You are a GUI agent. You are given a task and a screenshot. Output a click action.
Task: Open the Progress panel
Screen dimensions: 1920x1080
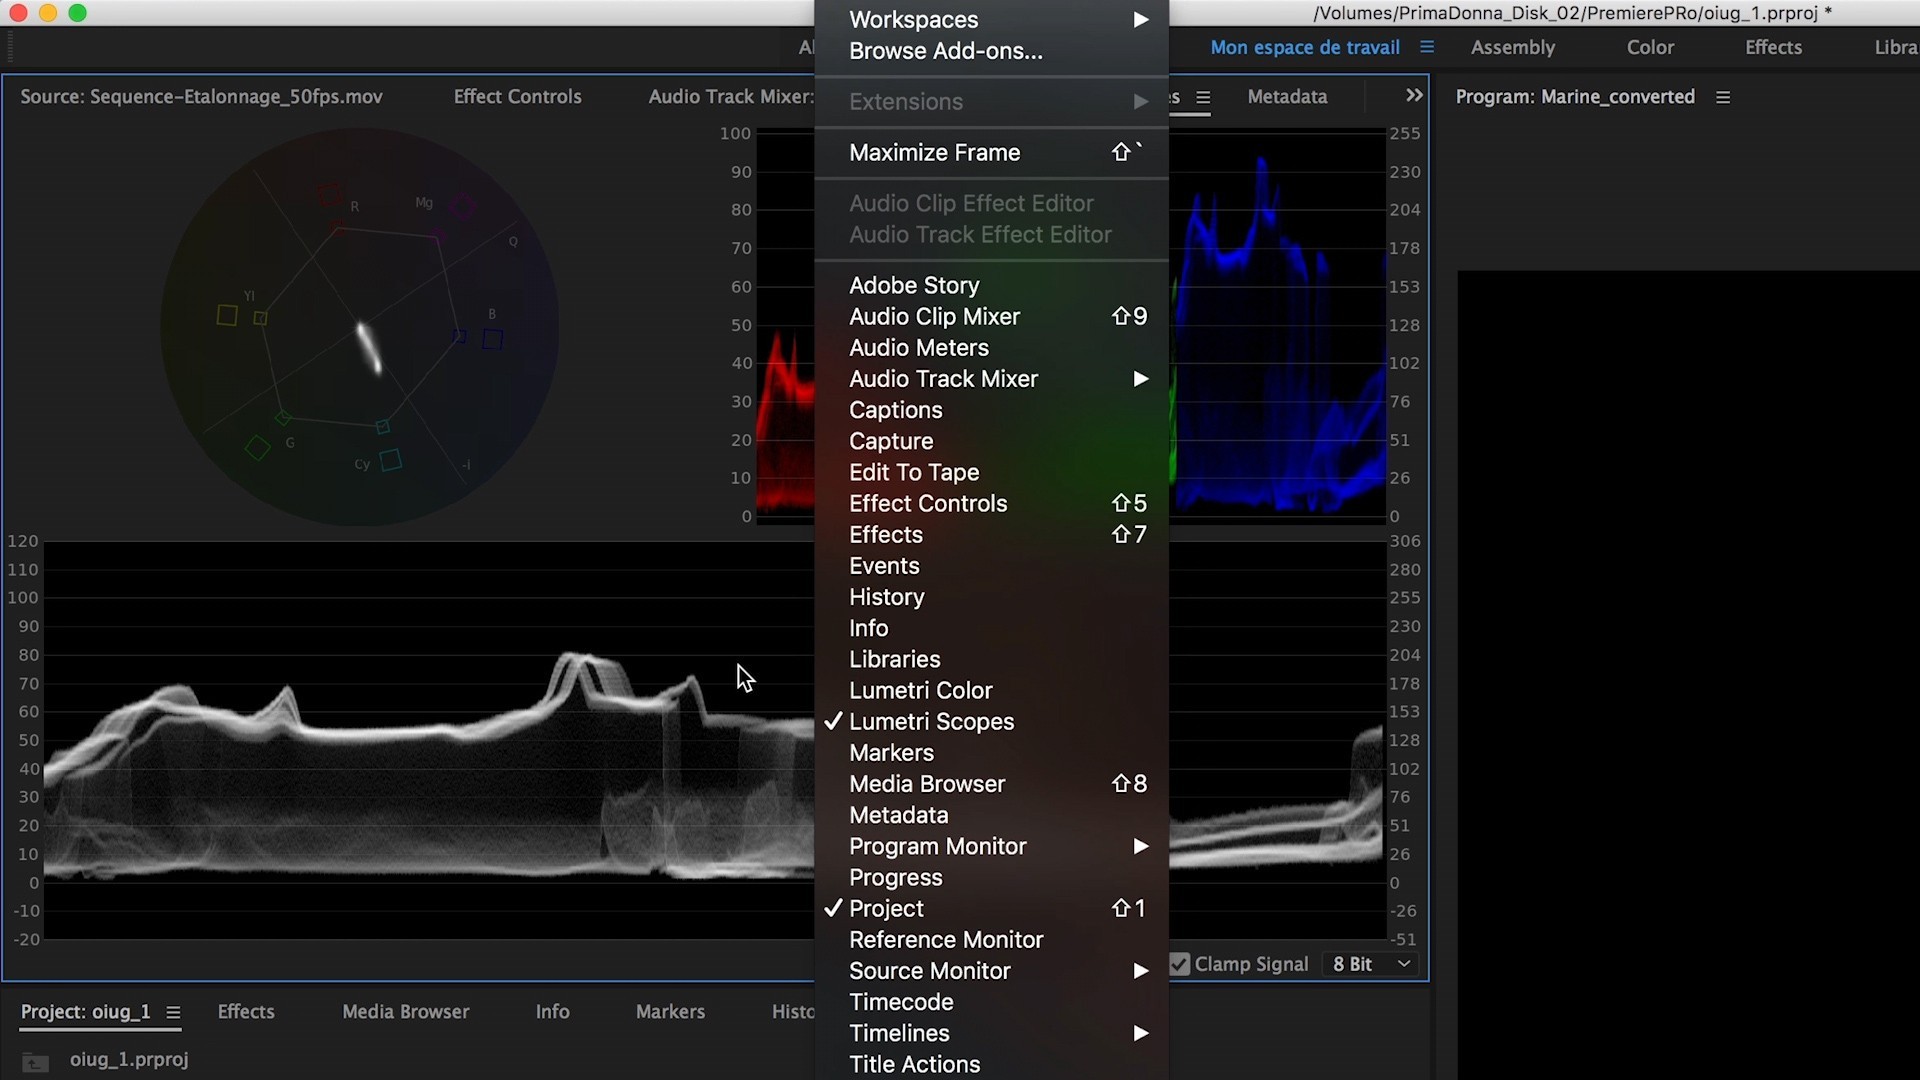(992, 877)
